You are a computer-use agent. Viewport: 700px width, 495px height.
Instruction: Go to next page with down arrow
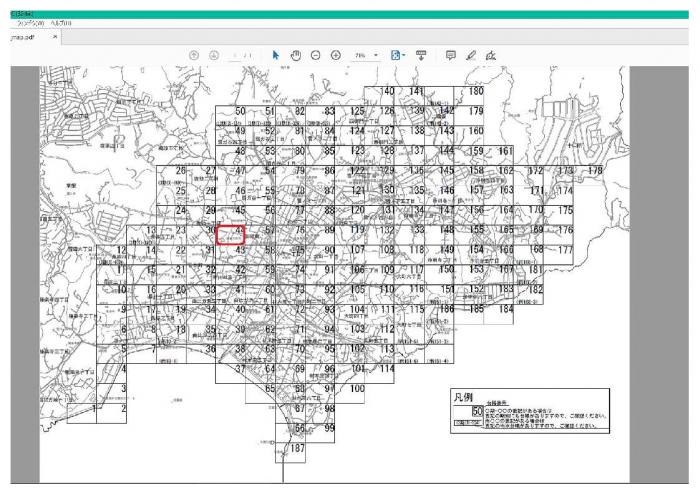tap(213, 55)
